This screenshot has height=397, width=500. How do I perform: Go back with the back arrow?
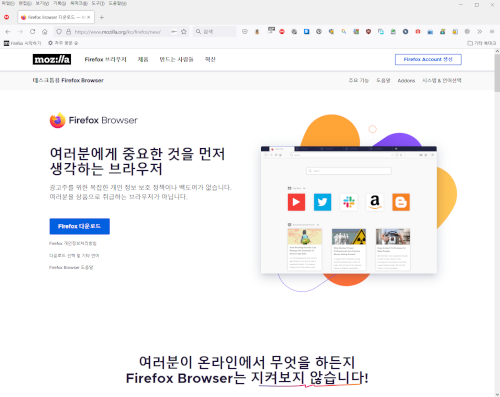click(8, 32)
